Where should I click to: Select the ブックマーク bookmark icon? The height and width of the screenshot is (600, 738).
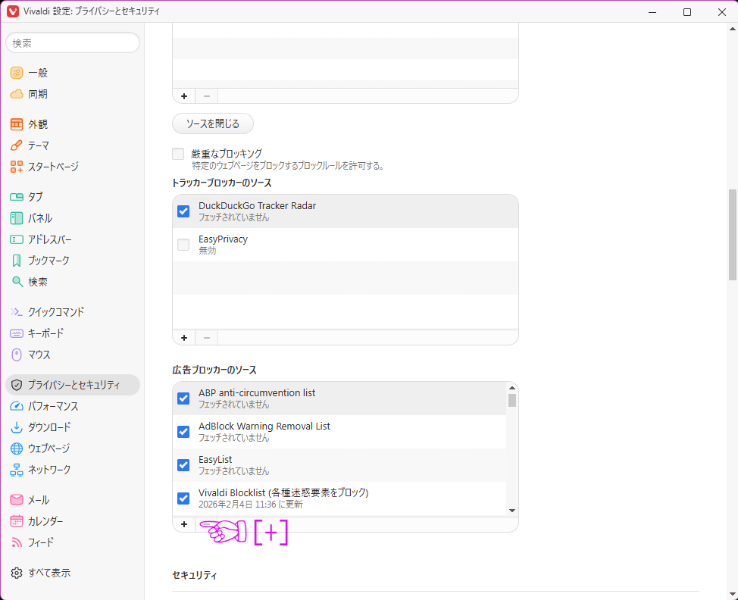click(16, 260)
